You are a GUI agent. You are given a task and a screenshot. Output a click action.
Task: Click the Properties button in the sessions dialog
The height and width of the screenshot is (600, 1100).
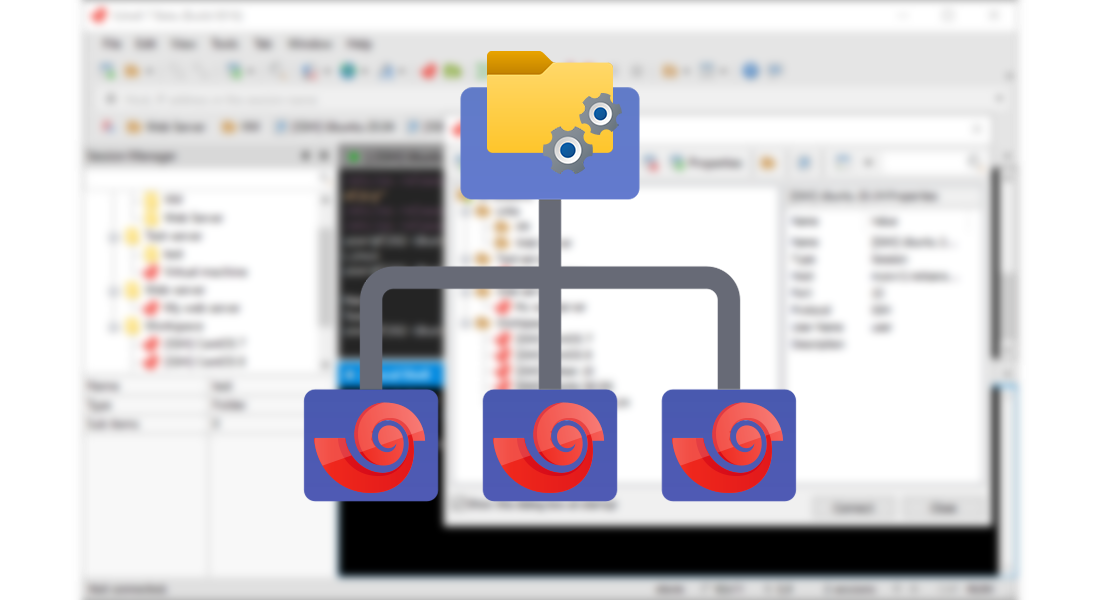pos(706,164)
